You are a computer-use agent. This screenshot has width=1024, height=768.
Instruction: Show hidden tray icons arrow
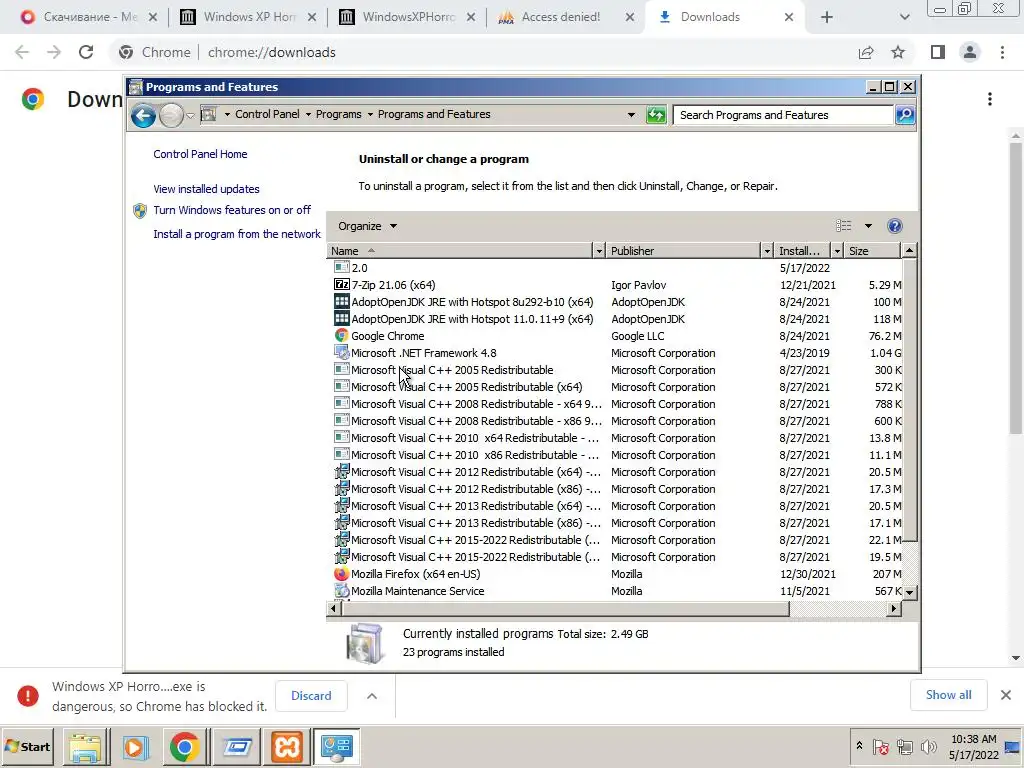point(859,746)
